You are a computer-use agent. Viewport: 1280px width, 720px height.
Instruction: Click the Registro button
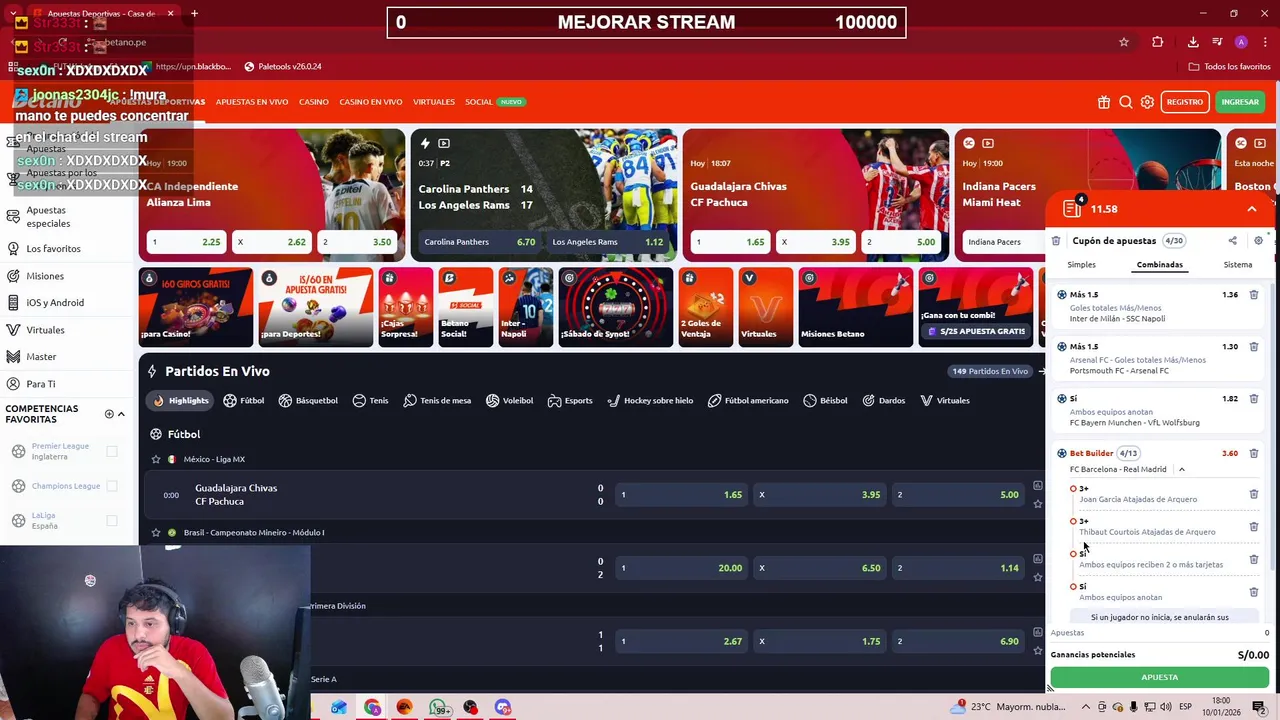coord(1185,102)
